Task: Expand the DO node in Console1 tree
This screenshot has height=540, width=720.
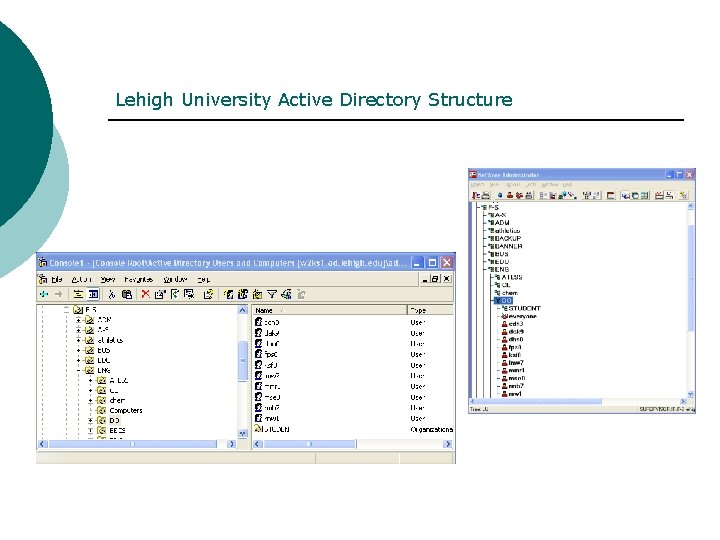Action: click(90, 421)
